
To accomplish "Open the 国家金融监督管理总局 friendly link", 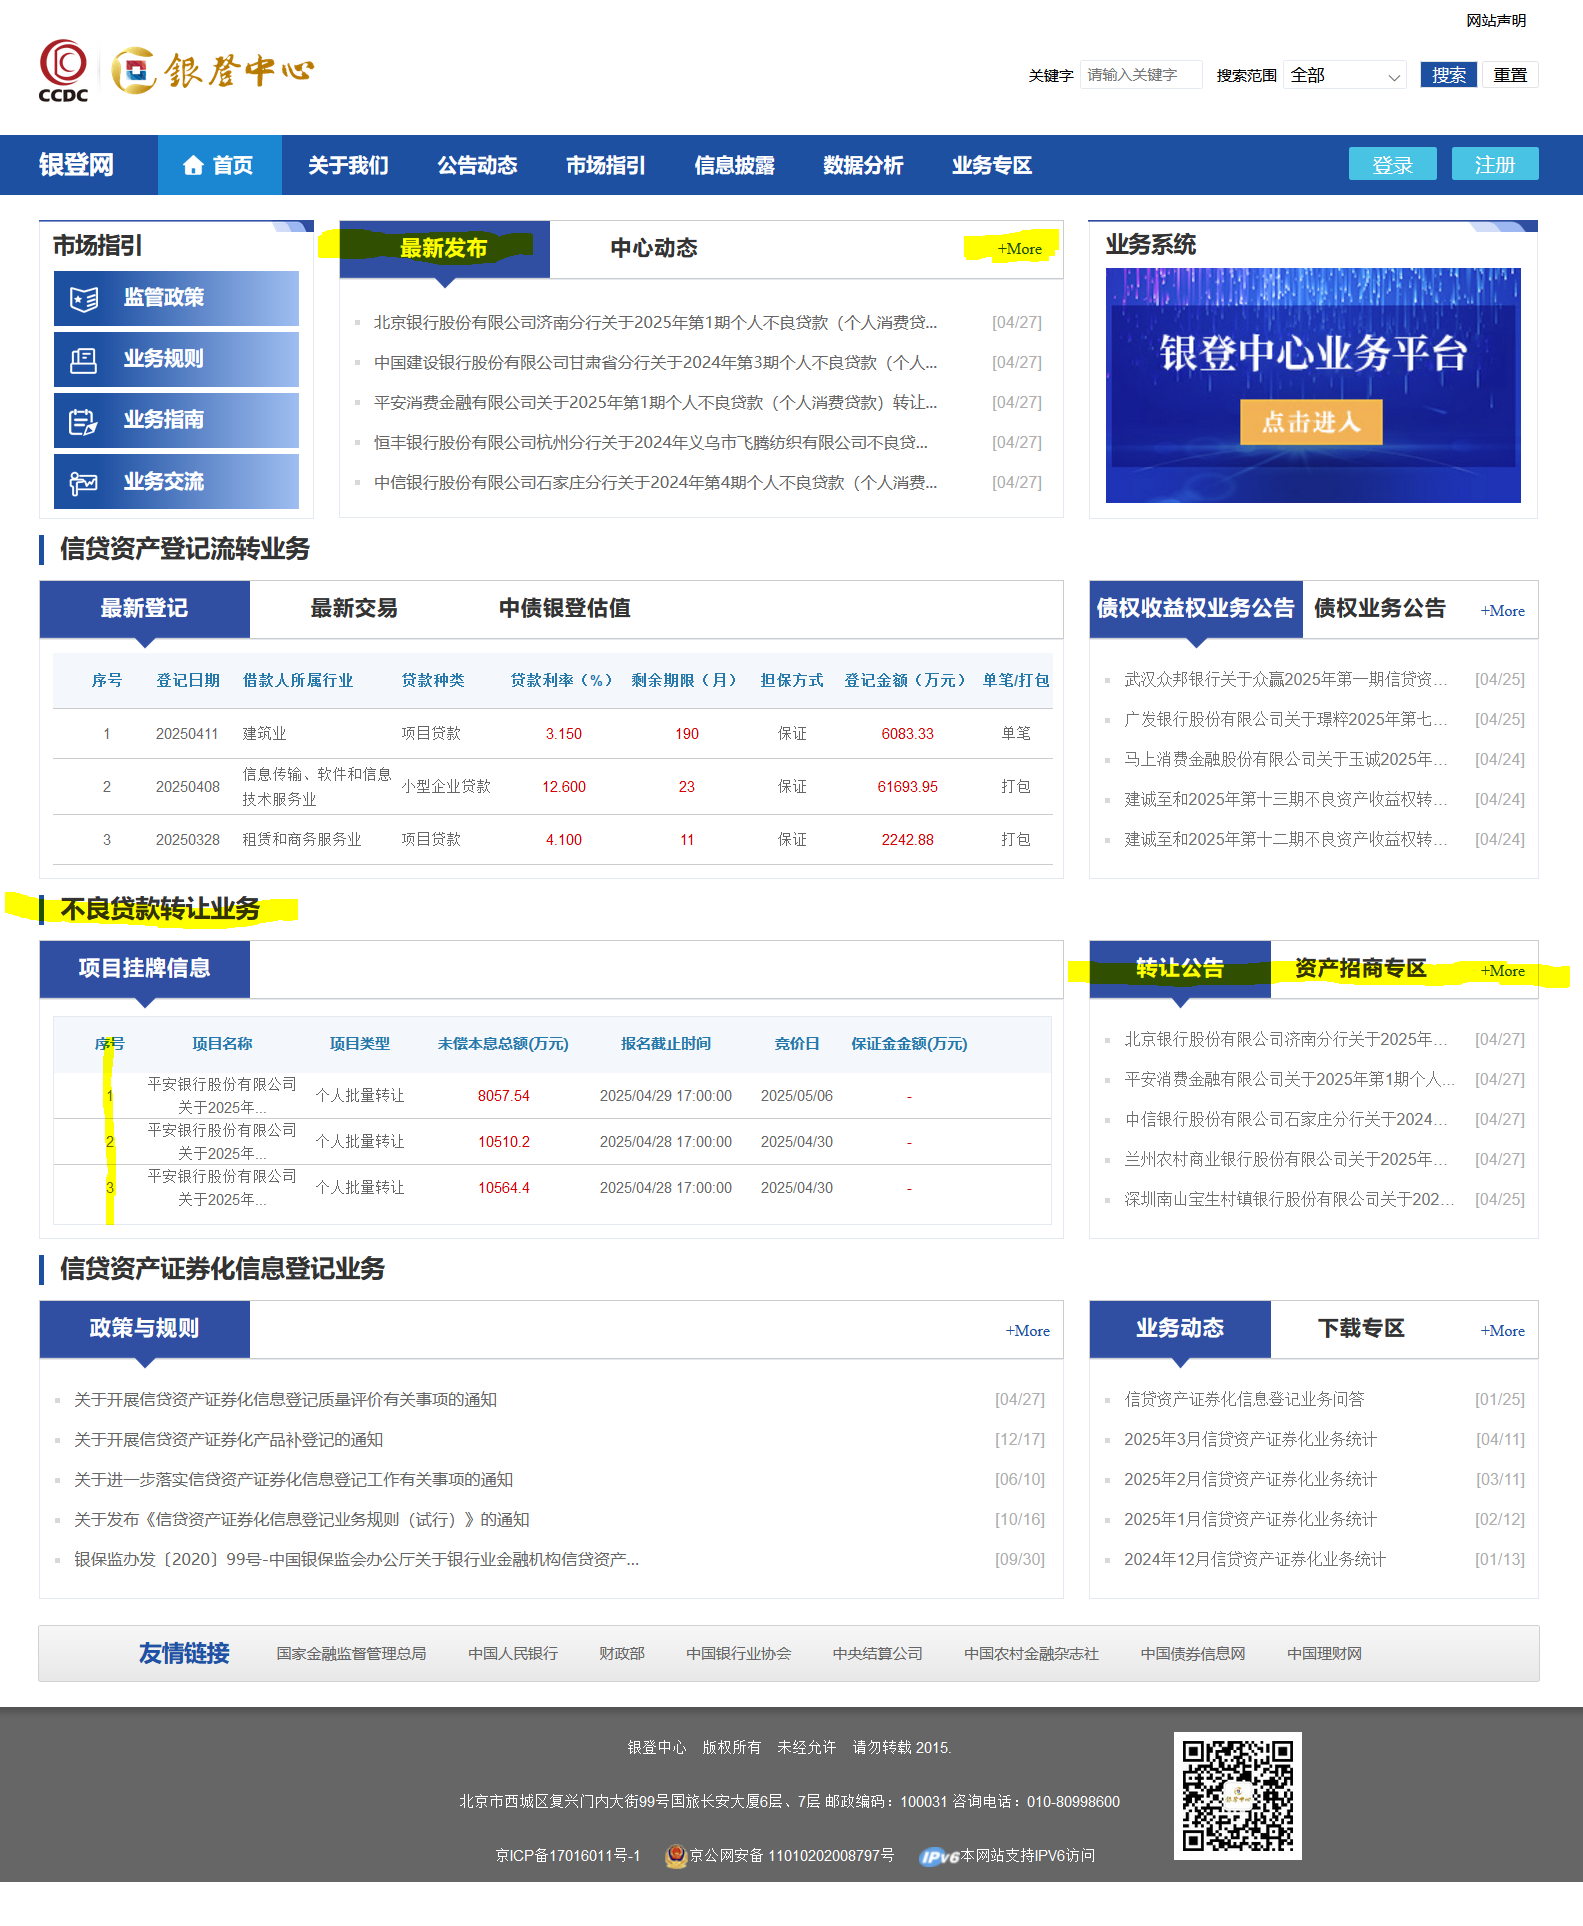I will point(351,1654).
